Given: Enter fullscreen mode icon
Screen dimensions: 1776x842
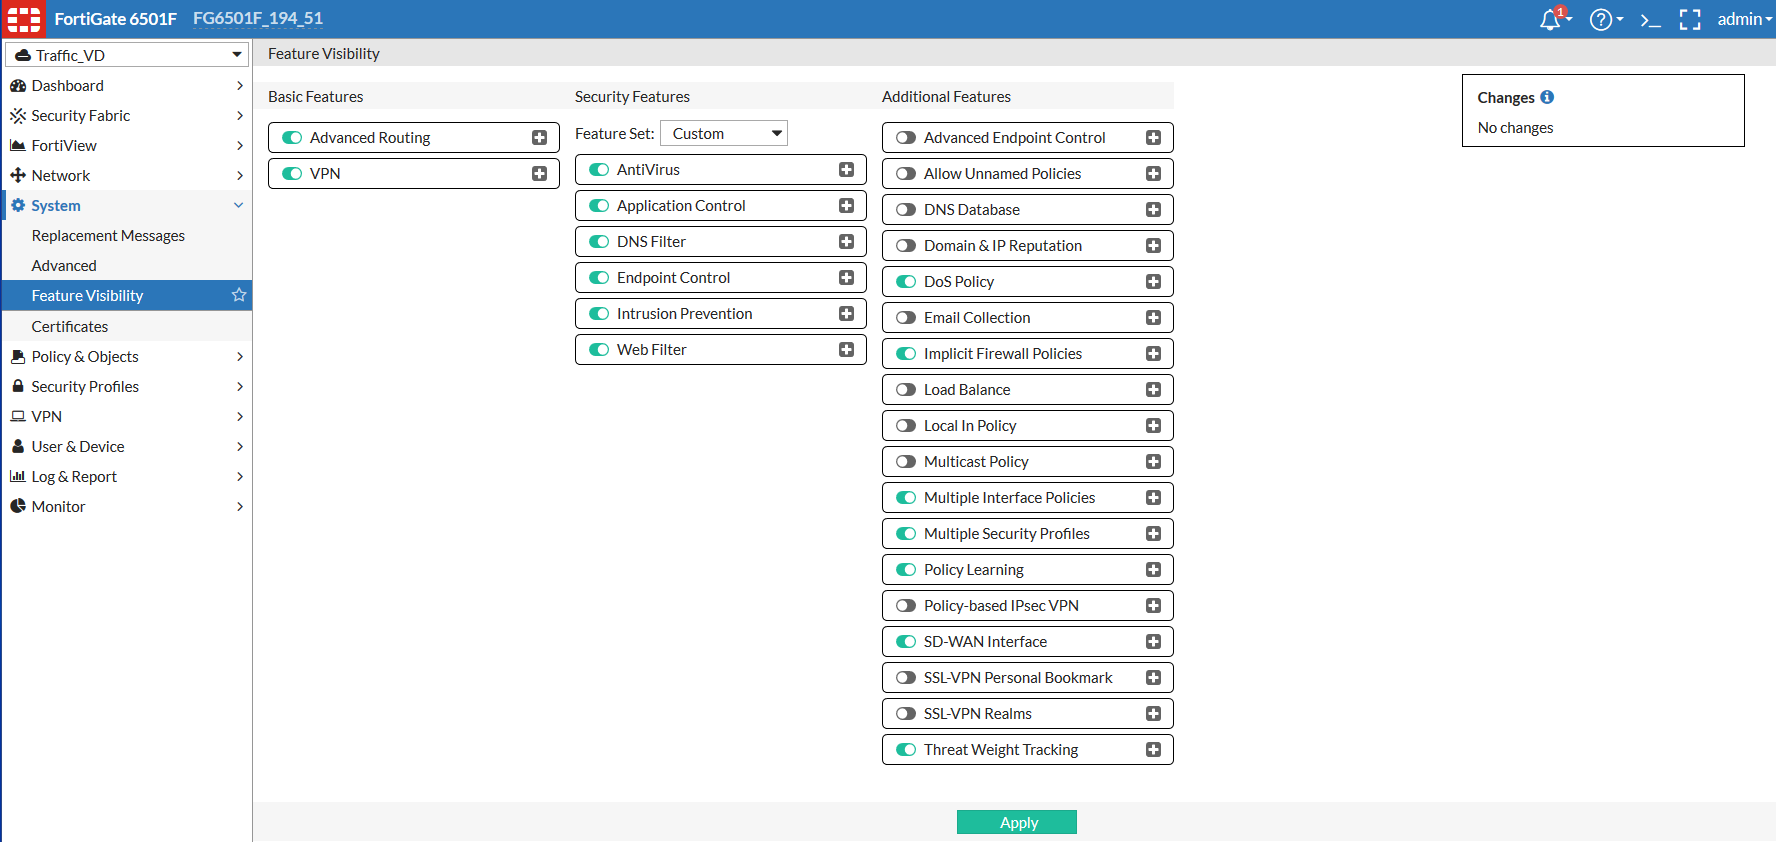Looking at the screenshot, I should click(x=1690, y=19).
